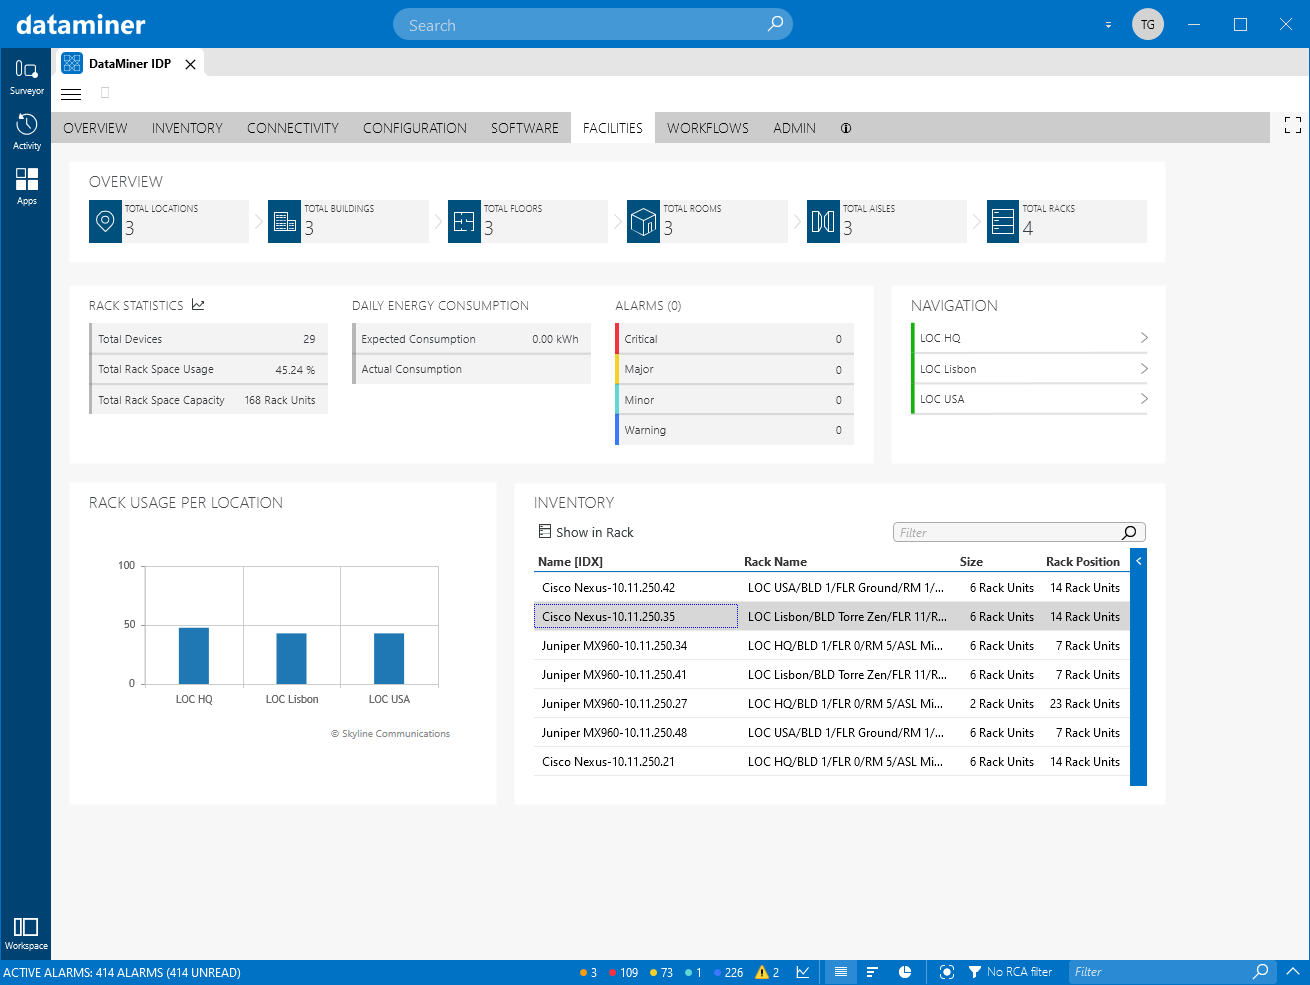Click the 73 minor alarms counter
1310x985 pixels.
(x=661, y=972)
